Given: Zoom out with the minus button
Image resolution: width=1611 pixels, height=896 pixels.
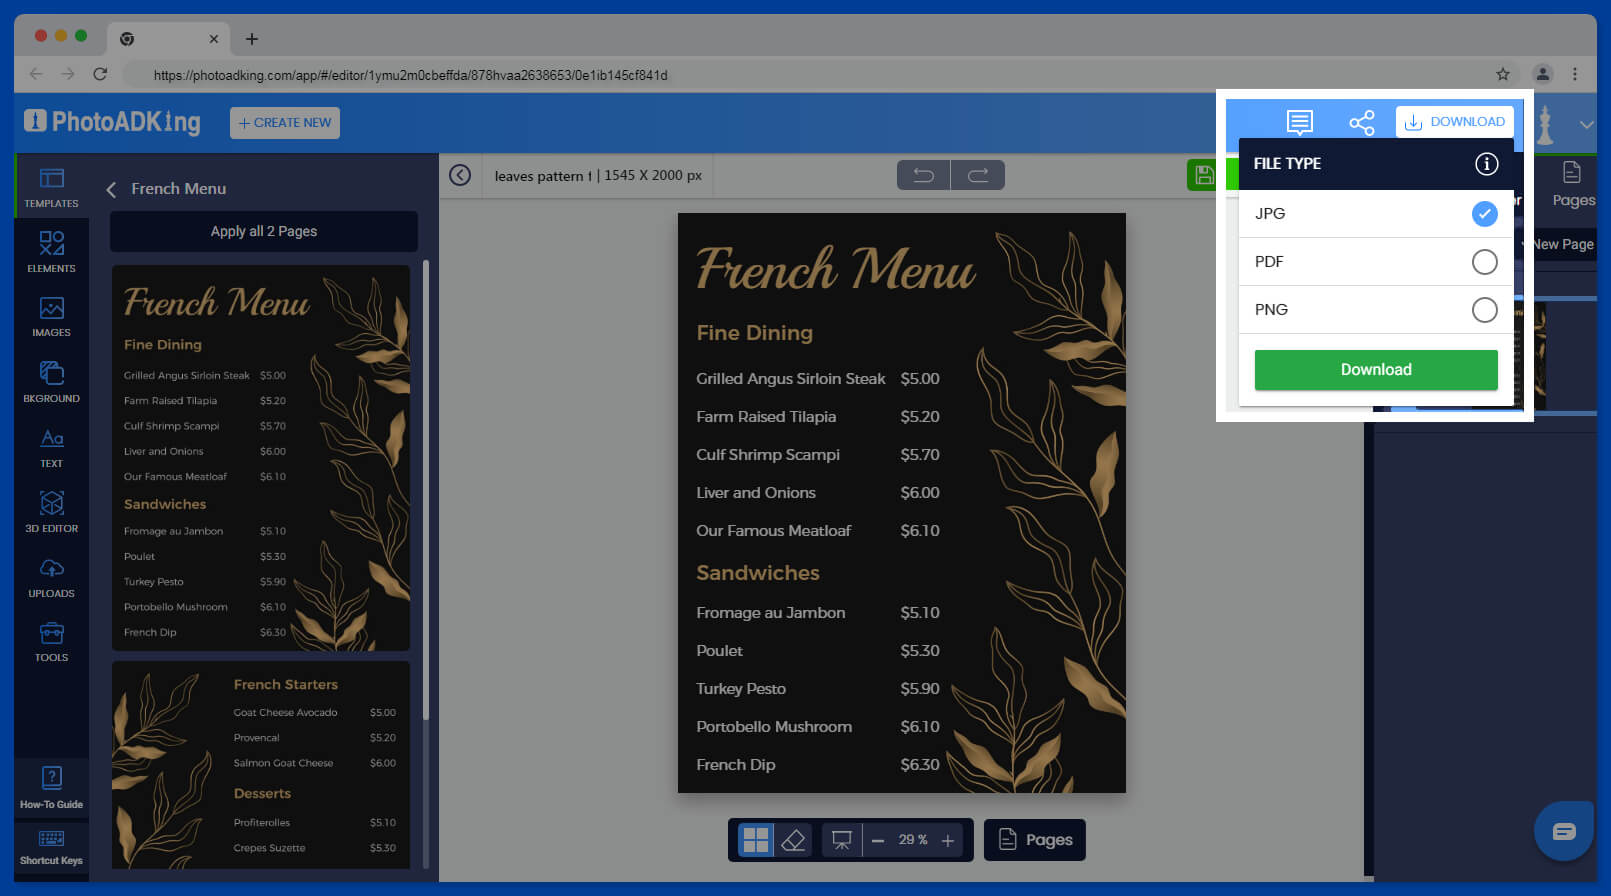Looking at the screenshot, I should (878, 841).
